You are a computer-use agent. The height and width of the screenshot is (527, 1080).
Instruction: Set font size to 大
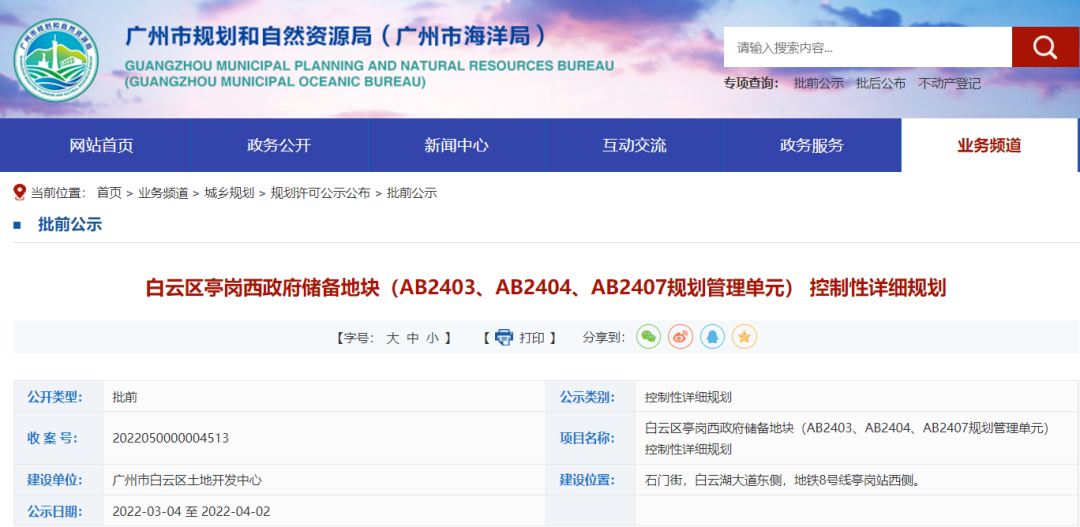point(393,338)
